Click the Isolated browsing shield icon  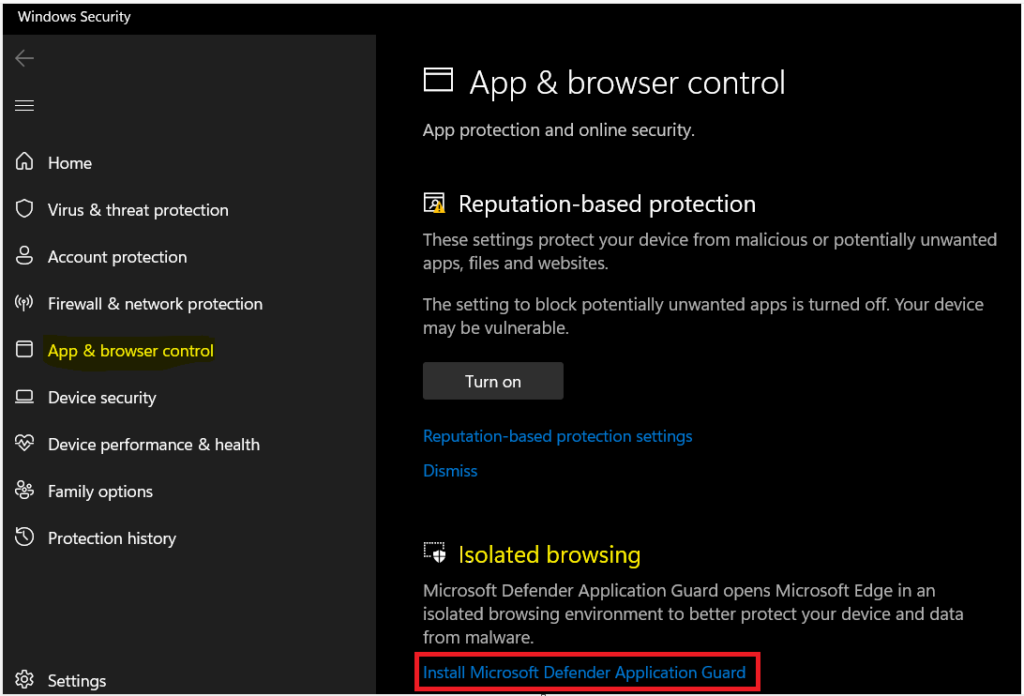[x=434, y=553]
